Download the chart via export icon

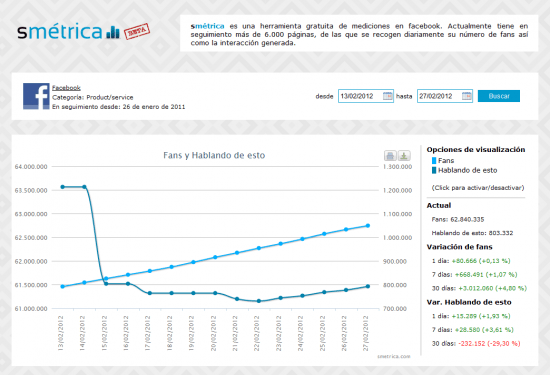404,155
